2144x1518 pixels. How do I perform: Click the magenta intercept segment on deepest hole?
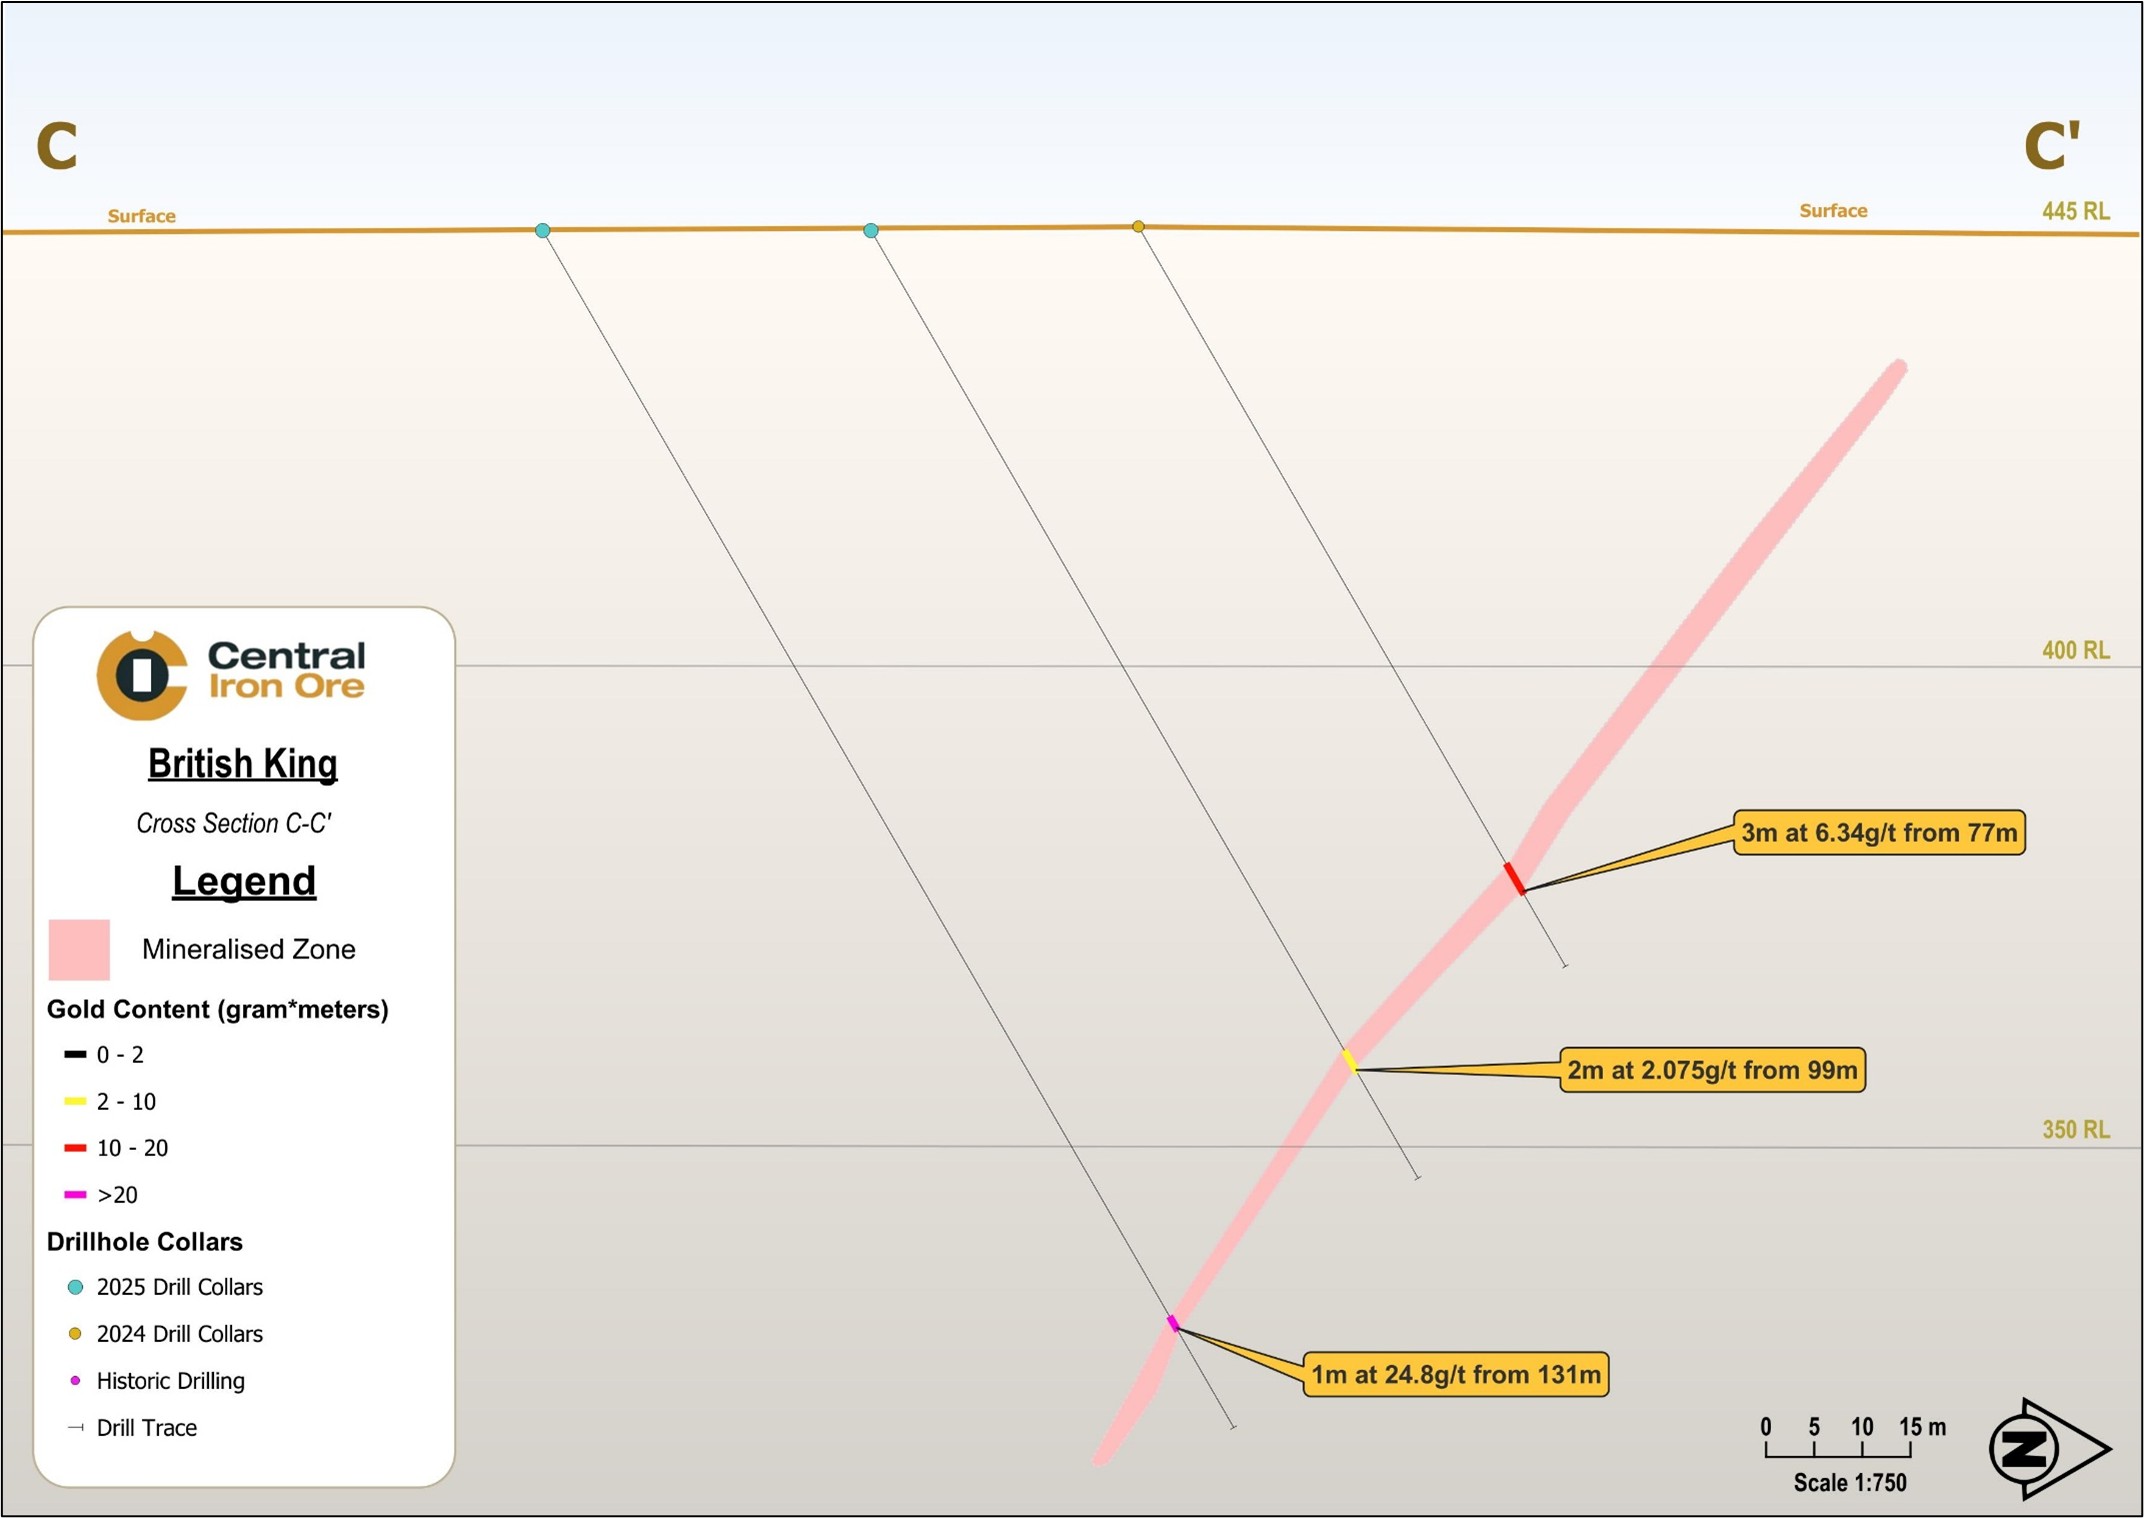tap(1173, 1324)
